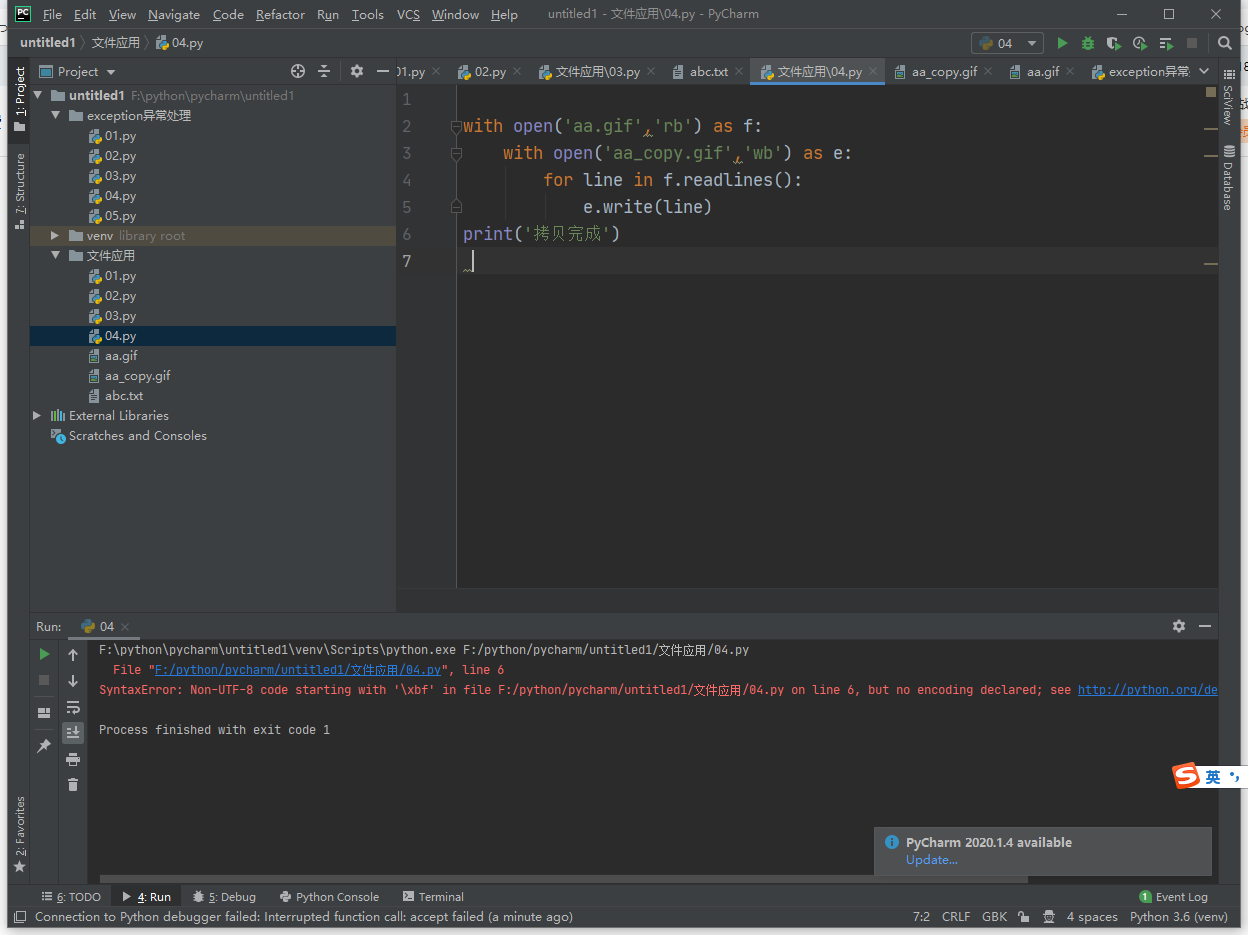Click the Print icon in Run panel

[73, 759]
